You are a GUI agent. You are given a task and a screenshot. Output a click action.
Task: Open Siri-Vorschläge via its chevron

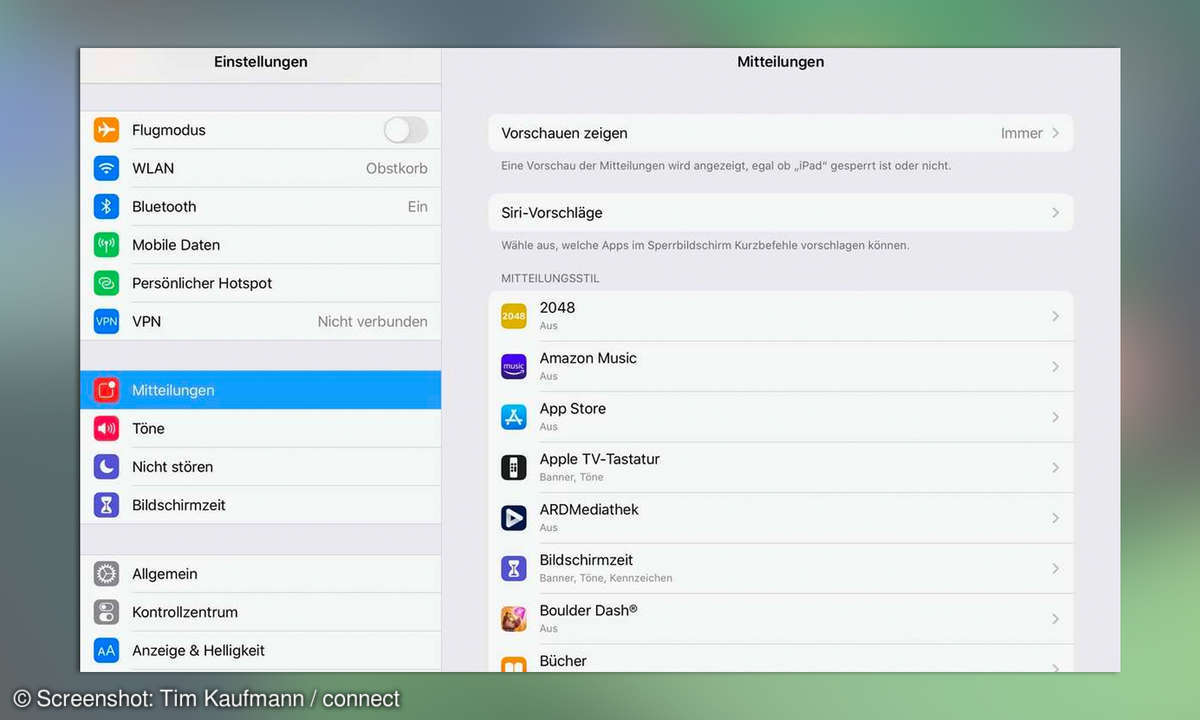pos(1055,213)
